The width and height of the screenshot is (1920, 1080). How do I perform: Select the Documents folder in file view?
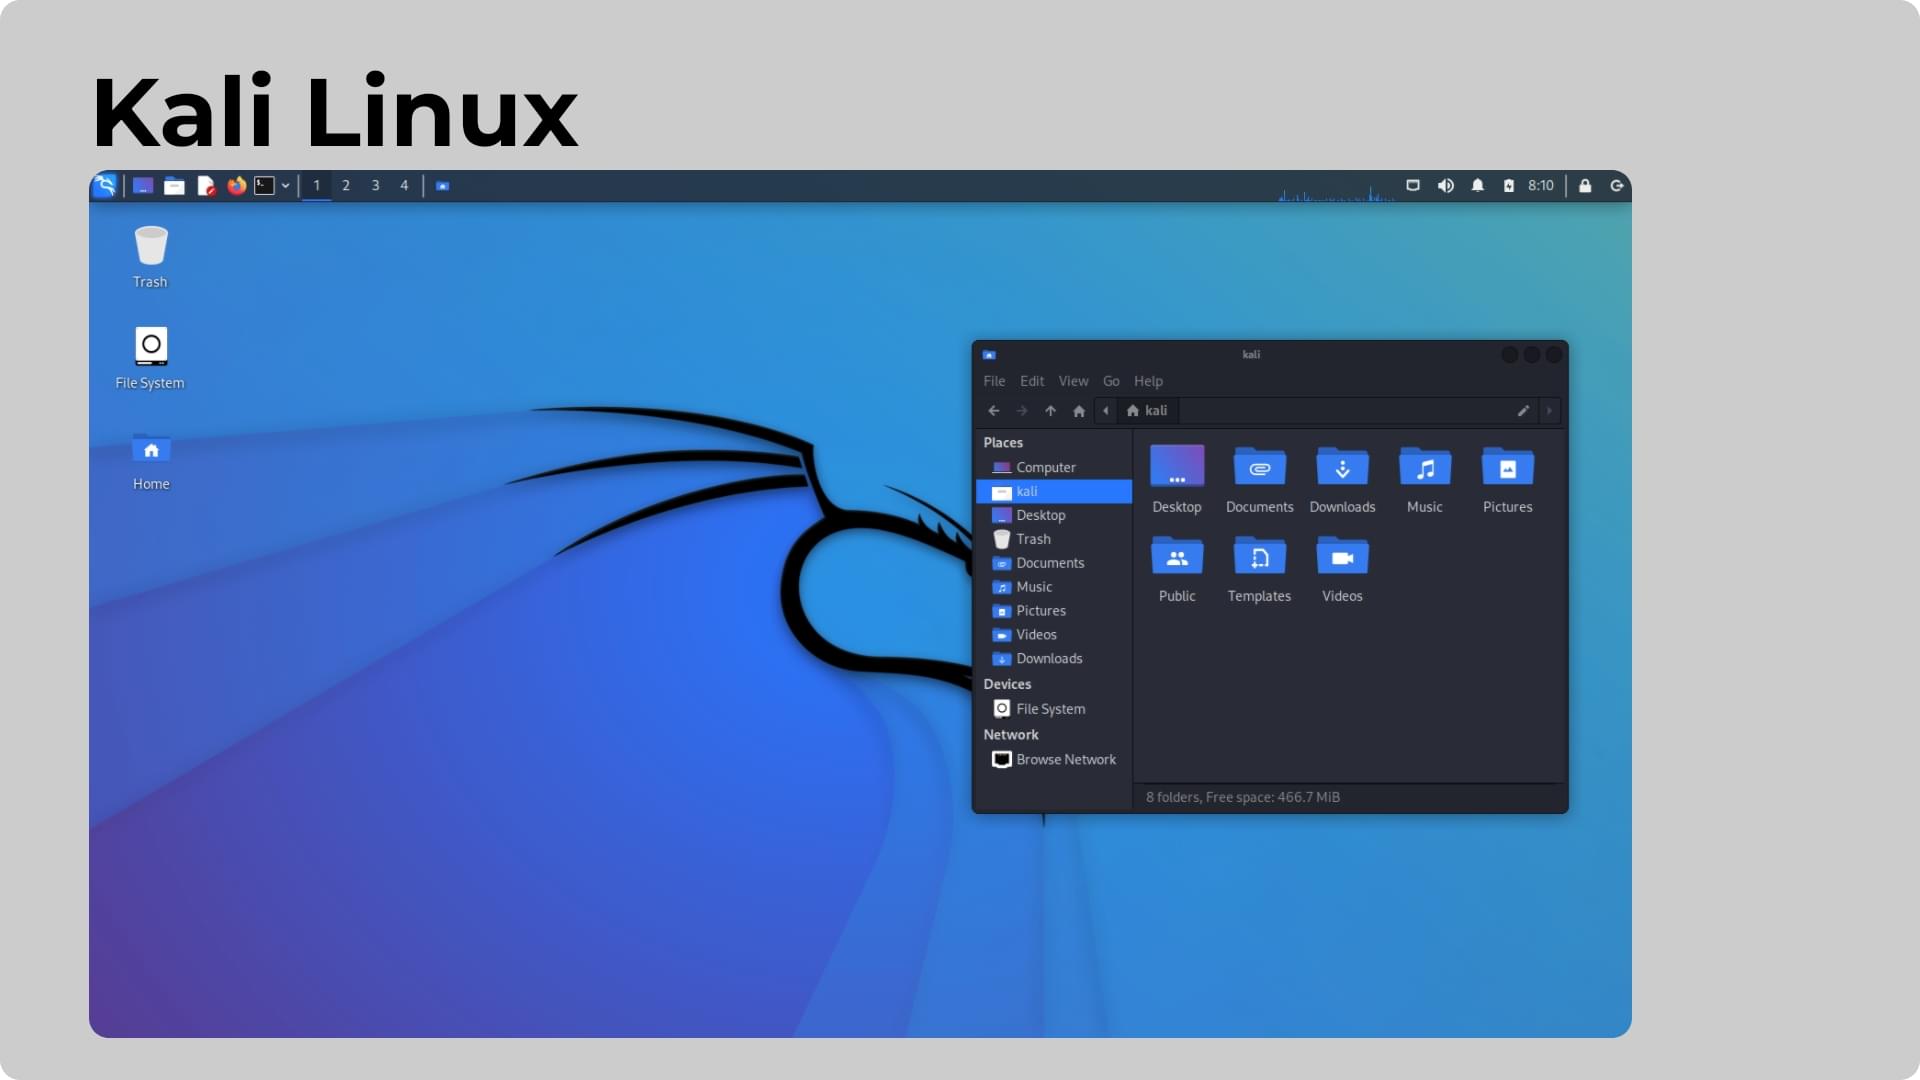1260,480
